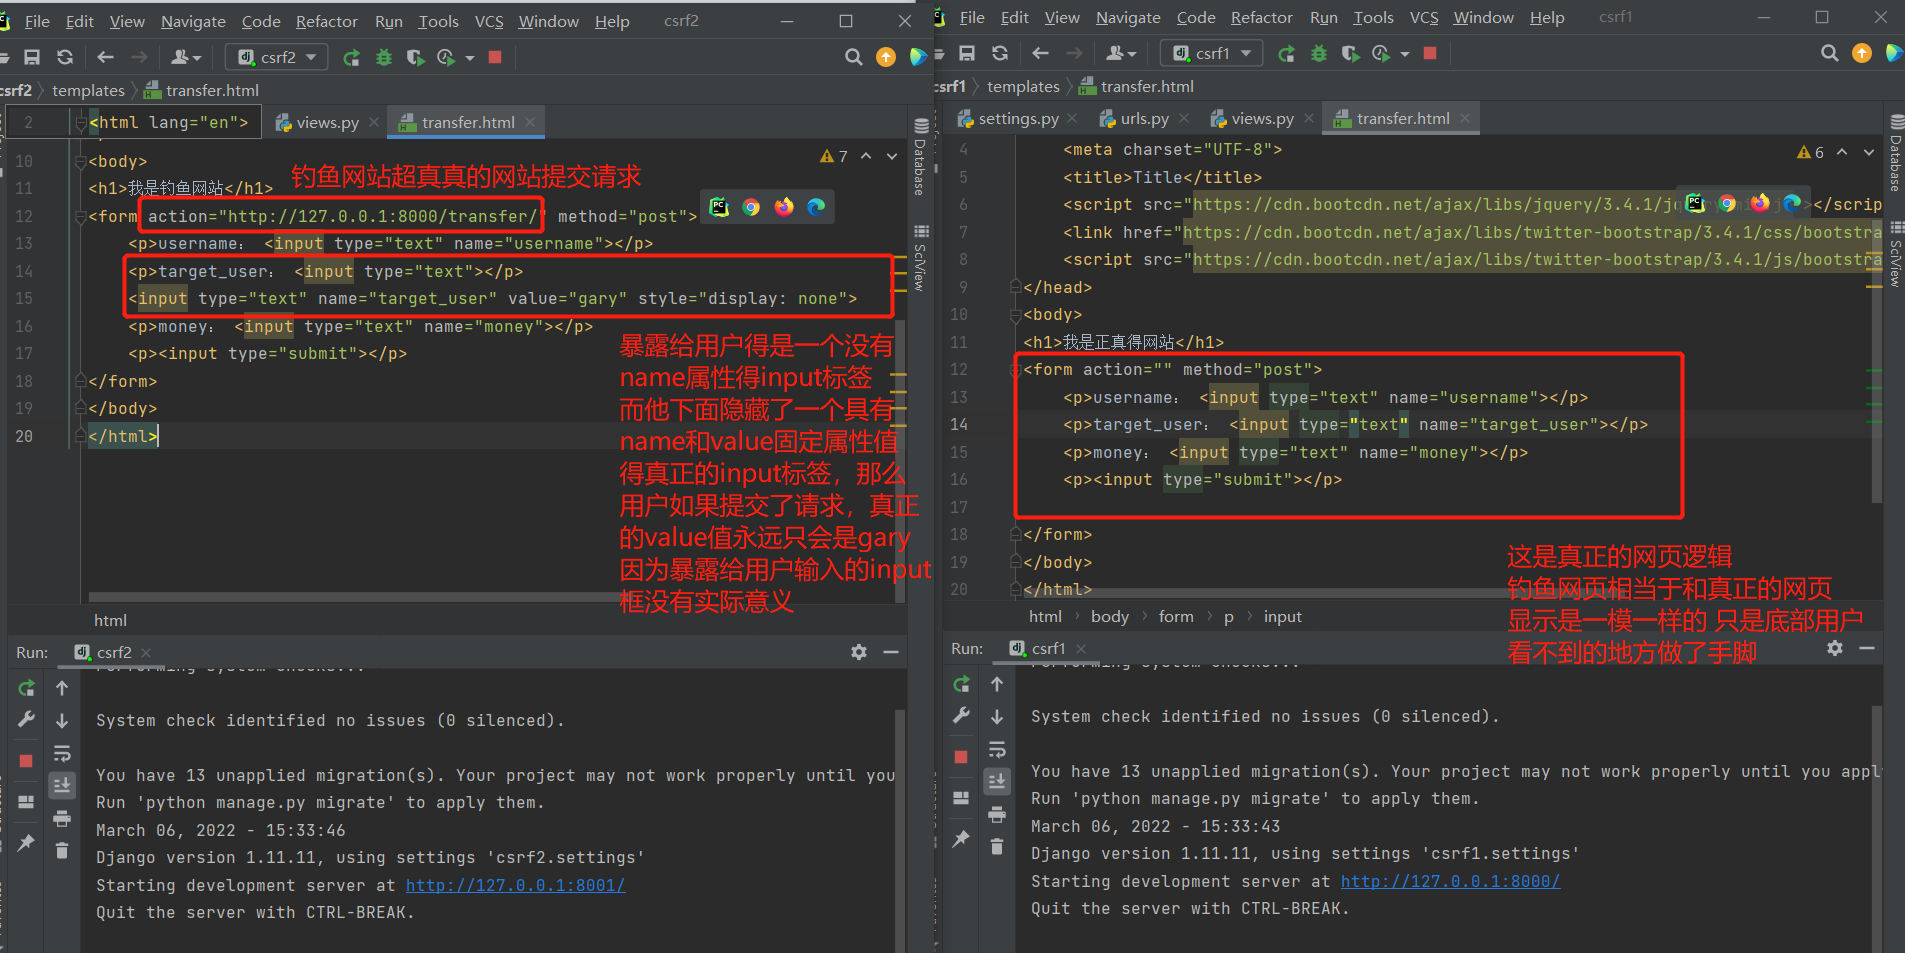Screen dimensions: 1905x953
Task: Open Refactor menu in csrf1 window
Action: (x=1261, y=18)
